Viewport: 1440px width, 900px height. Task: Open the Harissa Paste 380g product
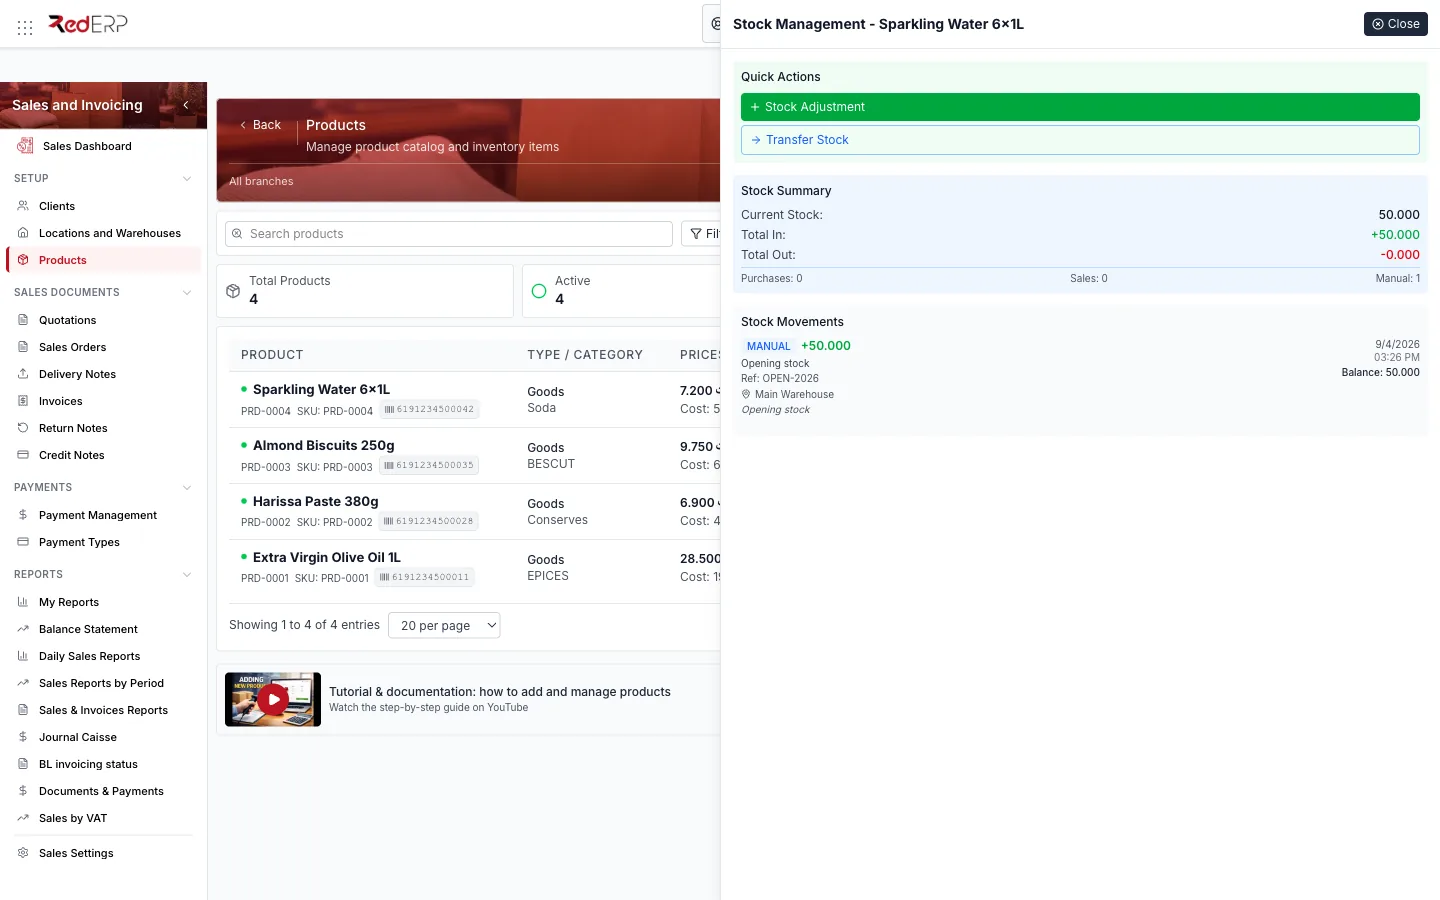click(x=315, y=502)
